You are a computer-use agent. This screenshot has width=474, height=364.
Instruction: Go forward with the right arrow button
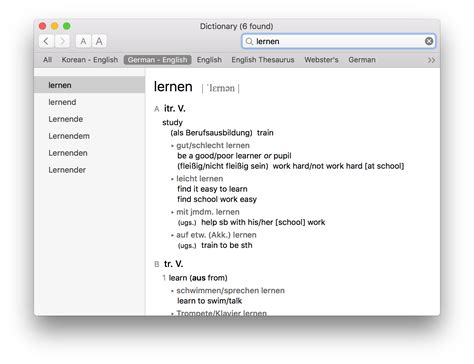62,41
